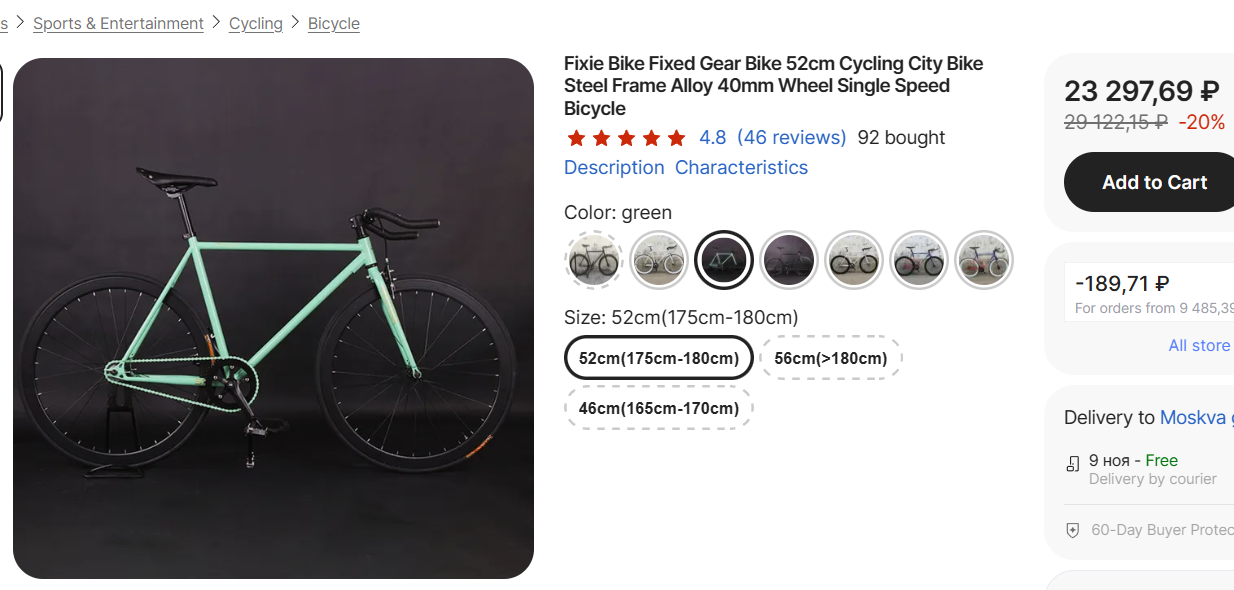Select the 56cm(>180cm) size option
Viewport: 1234px width, 590px height.
coord(831,358)
